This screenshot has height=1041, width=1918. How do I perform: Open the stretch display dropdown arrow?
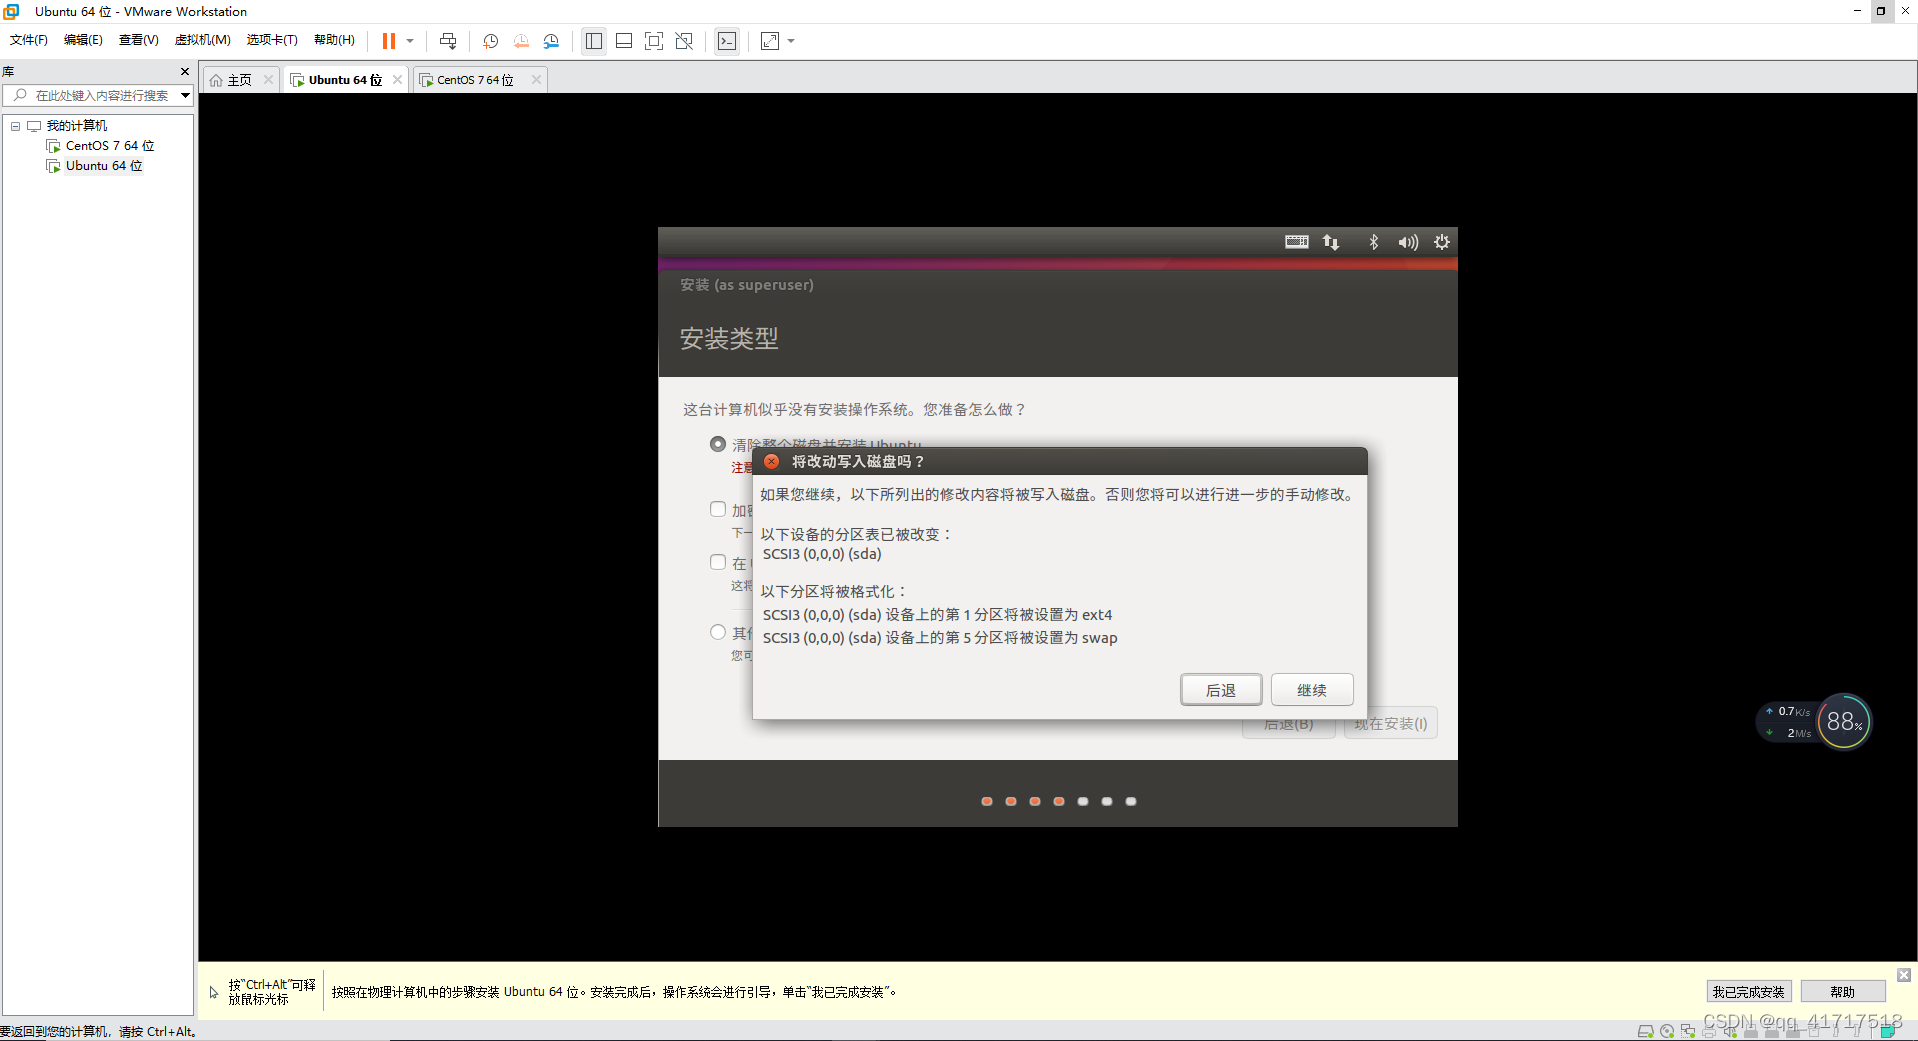click(791, 41)
